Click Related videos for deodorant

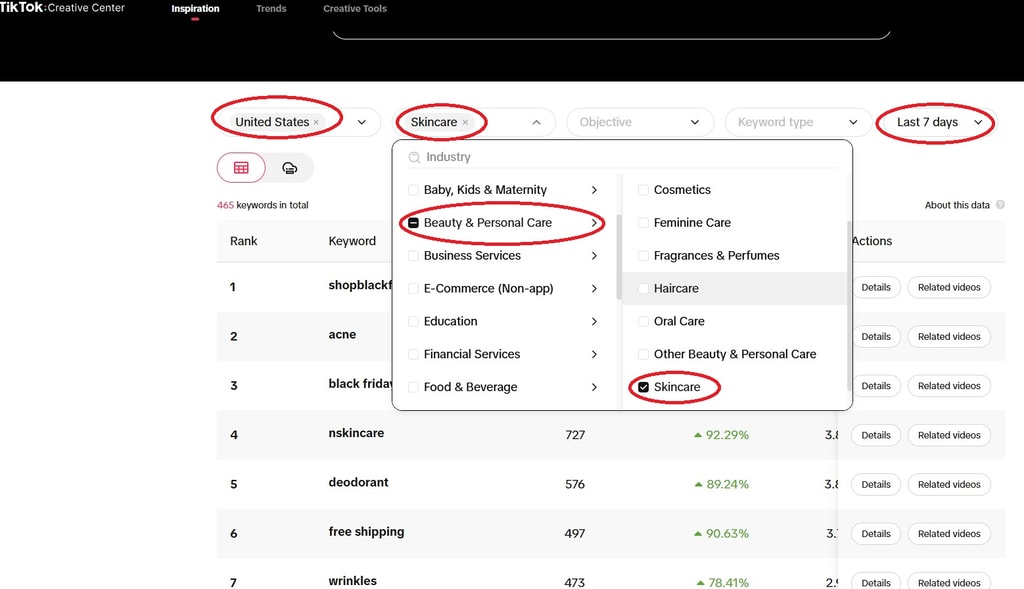[x=949, y=485]
